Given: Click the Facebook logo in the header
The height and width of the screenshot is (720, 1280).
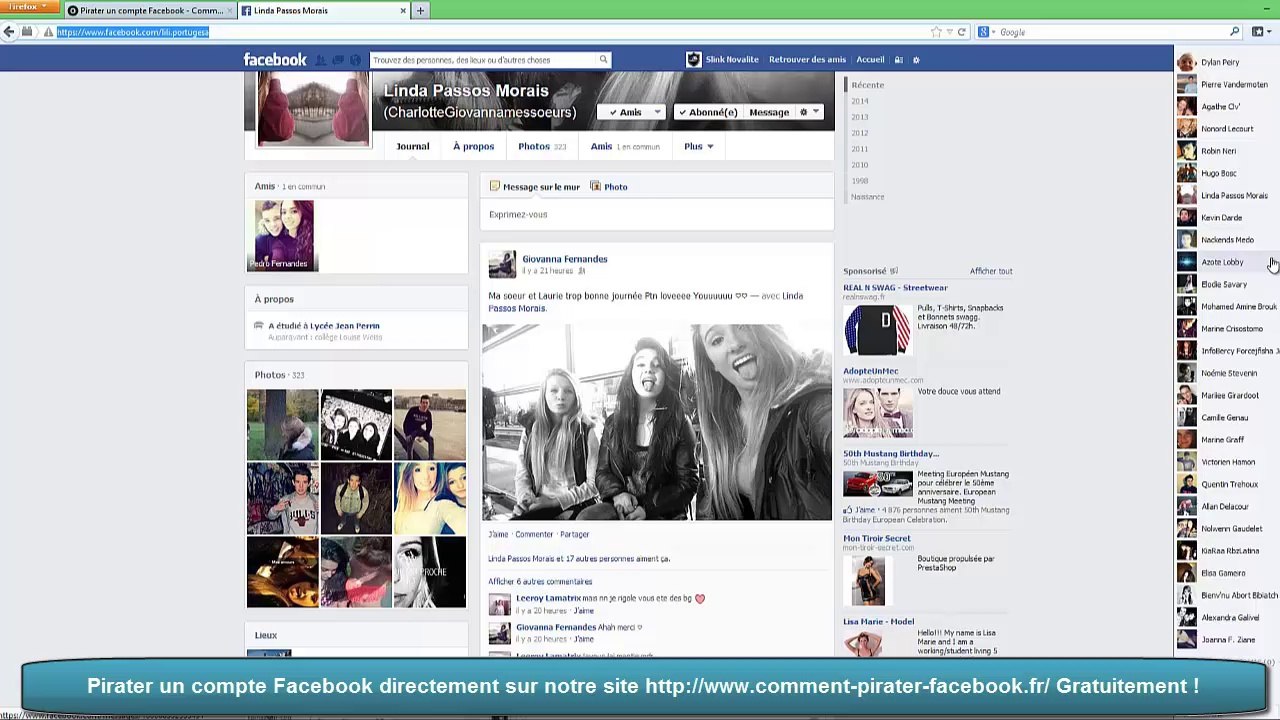Looking at the screenshot, I should coord(275,60).
